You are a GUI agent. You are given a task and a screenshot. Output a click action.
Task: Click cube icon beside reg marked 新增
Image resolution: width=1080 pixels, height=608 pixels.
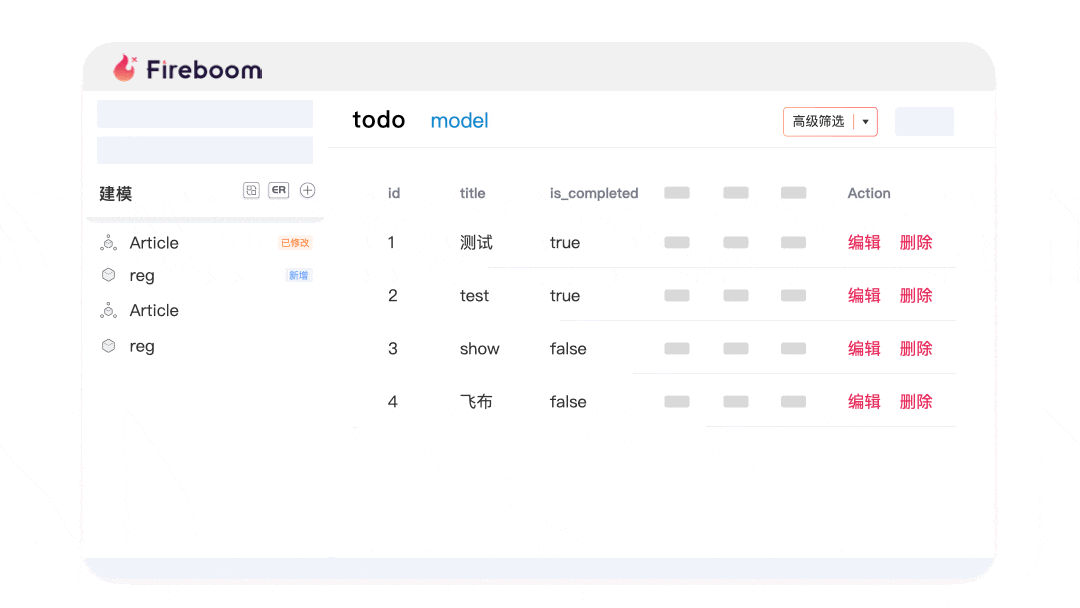pos(109,275)
